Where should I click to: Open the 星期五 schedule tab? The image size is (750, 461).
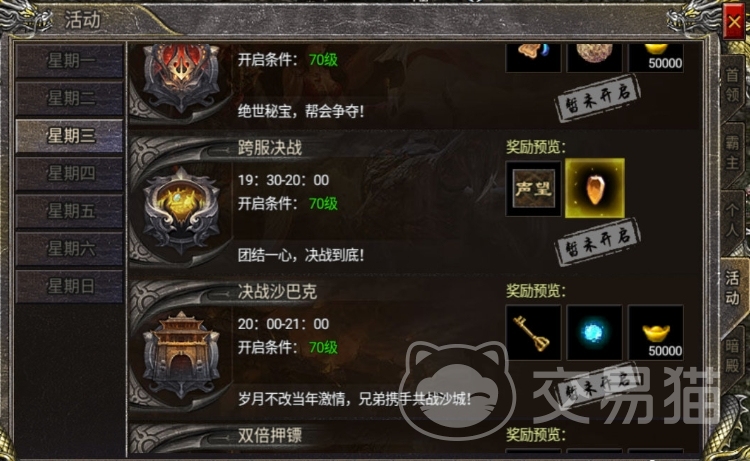coord(70,211)
